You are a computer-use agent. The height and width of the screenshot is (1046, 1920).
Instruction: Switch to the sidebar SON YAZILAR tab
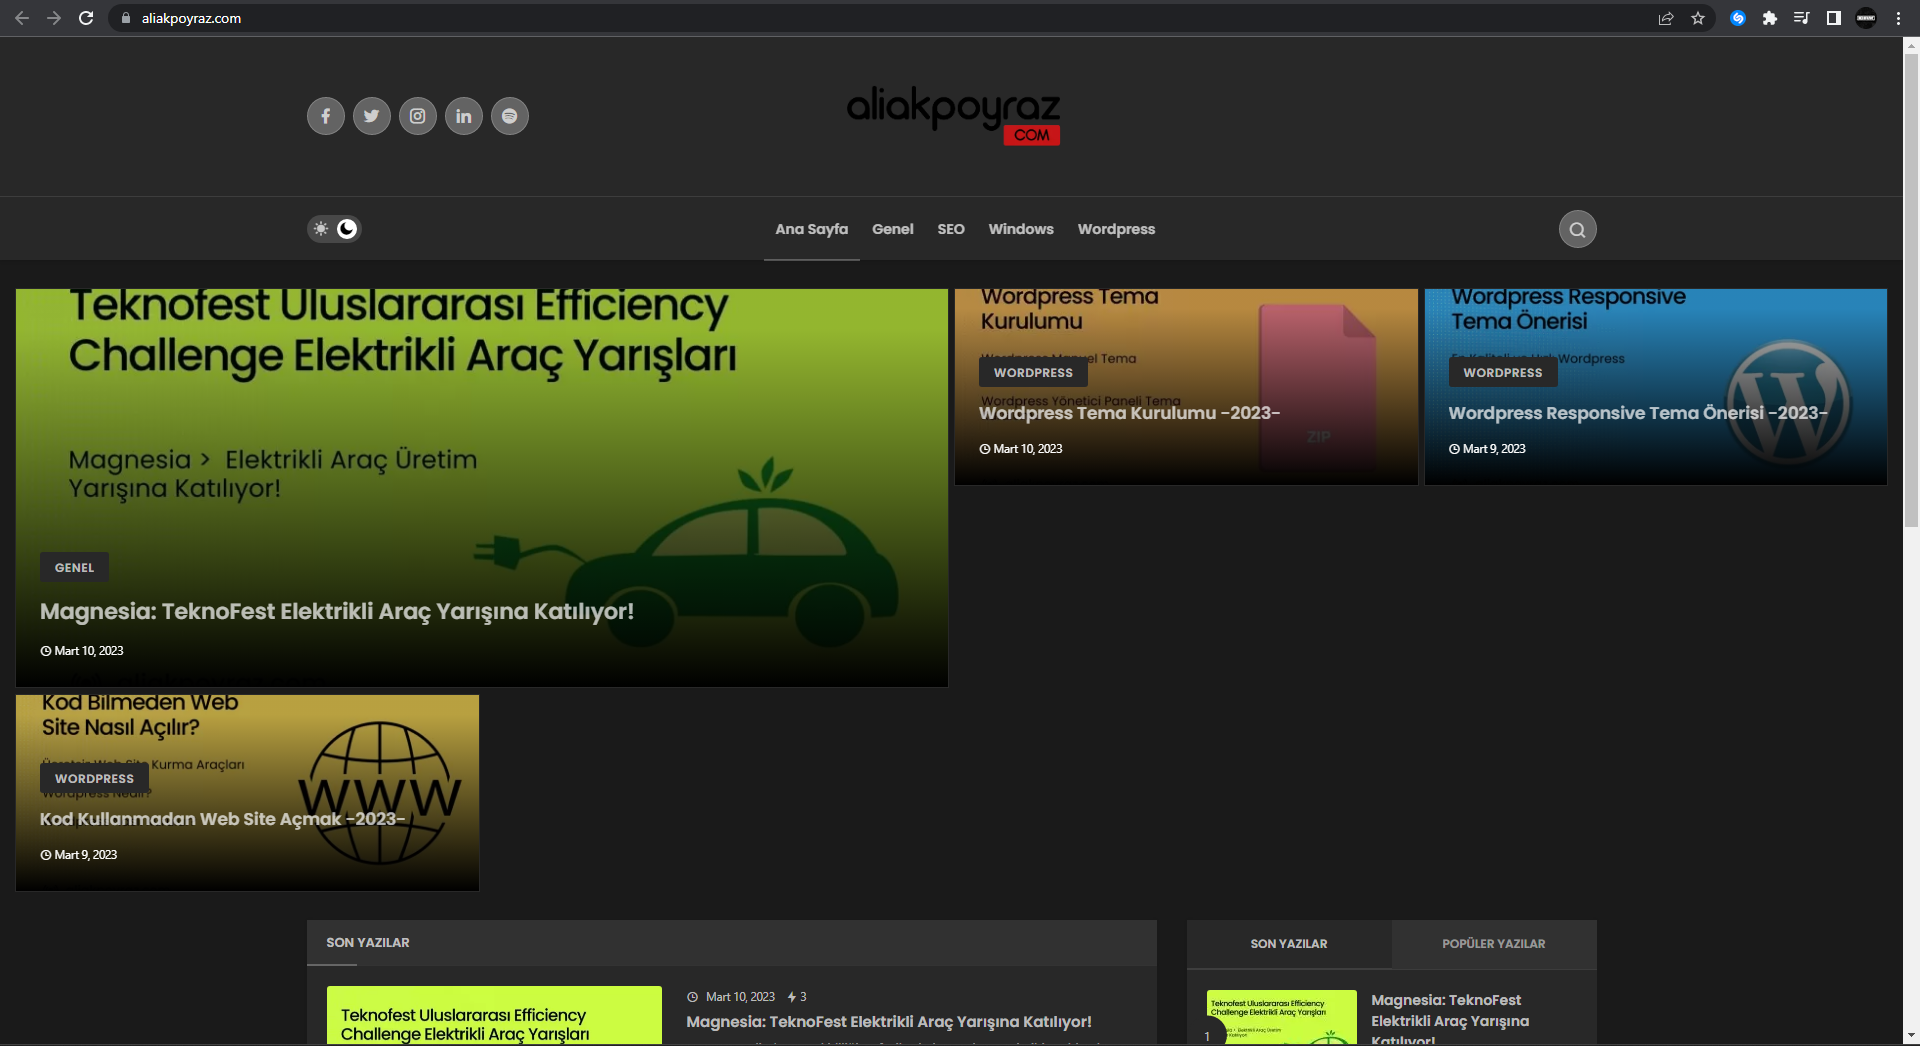tap(1289, 944)
